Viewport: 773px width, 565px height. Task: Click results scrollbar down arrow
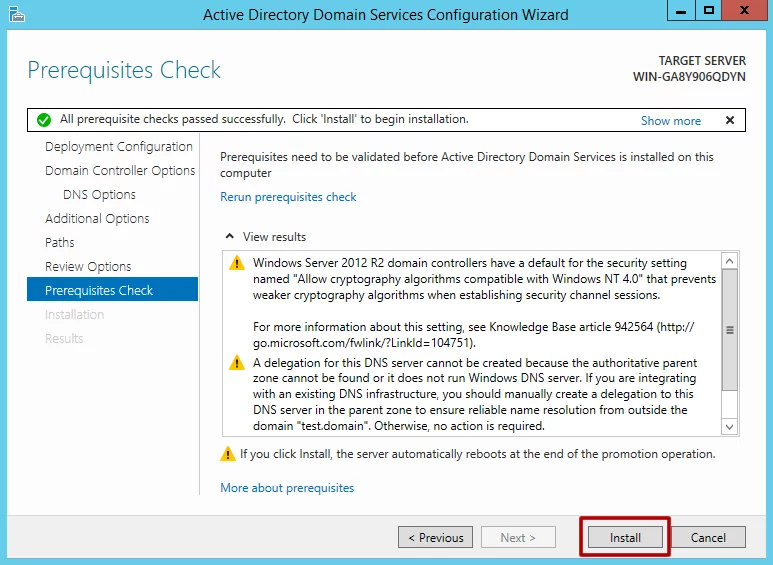[729, 427]
